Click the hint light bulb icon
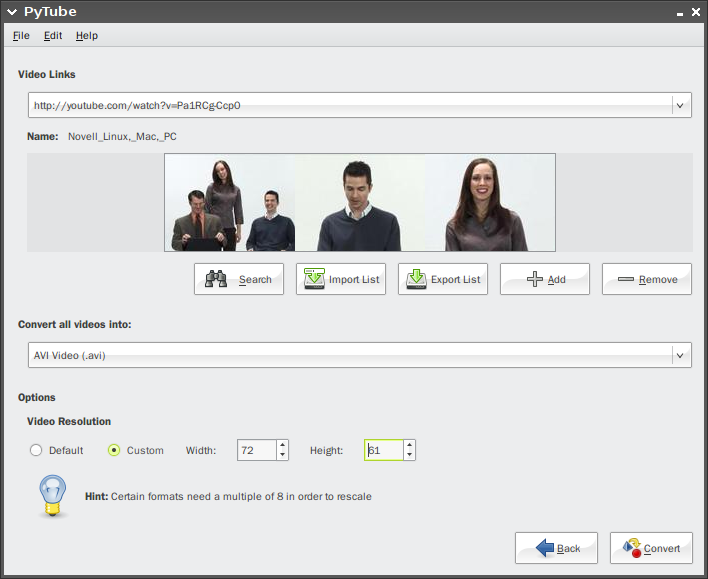 point(53,495)
